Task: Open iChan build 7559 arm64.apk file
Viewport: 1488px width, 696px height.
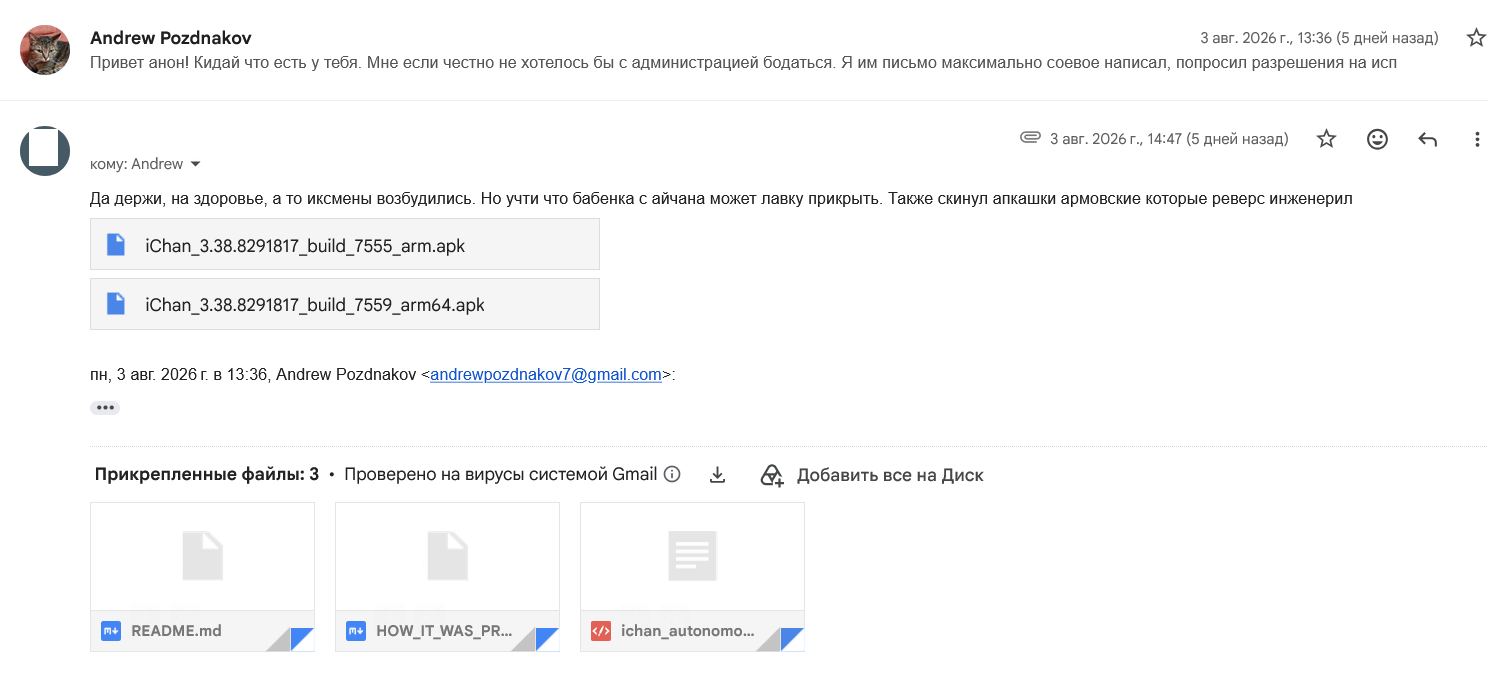Action: (x=345, y=304)
